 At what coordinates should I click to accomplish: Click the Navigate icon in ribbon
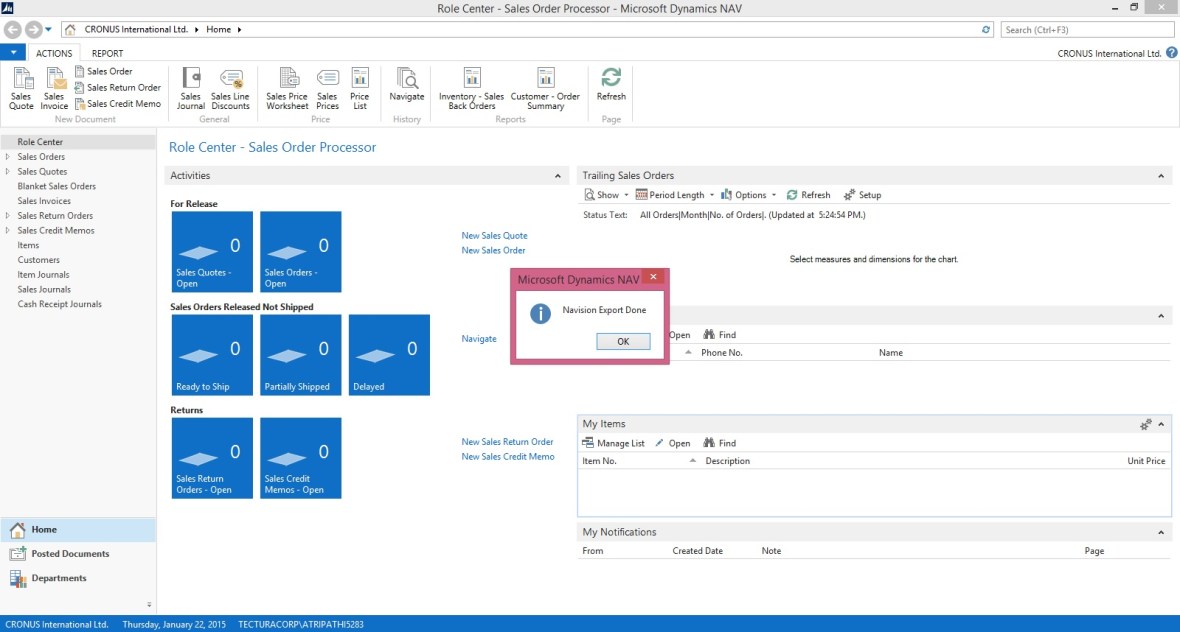(x=407, y=86)
